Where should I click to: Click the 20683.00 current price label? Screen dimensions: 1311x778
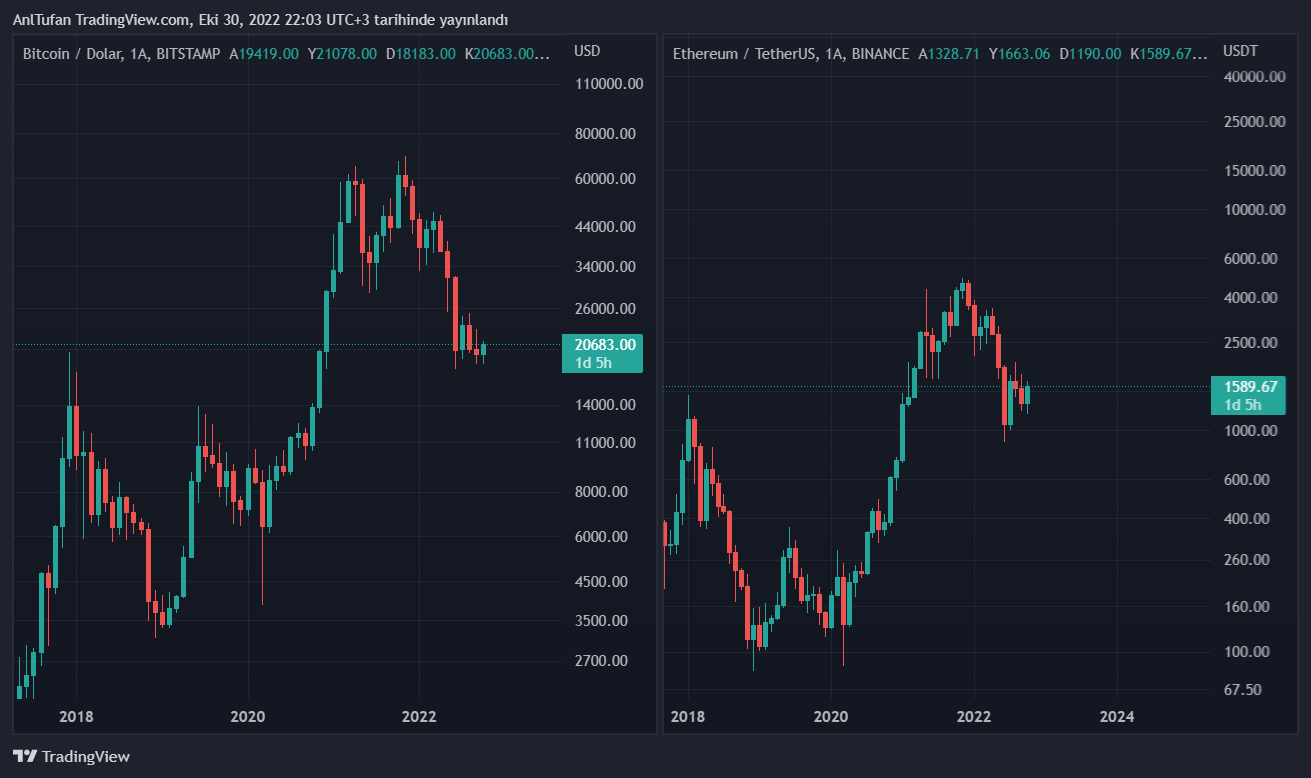click(601, 345)
